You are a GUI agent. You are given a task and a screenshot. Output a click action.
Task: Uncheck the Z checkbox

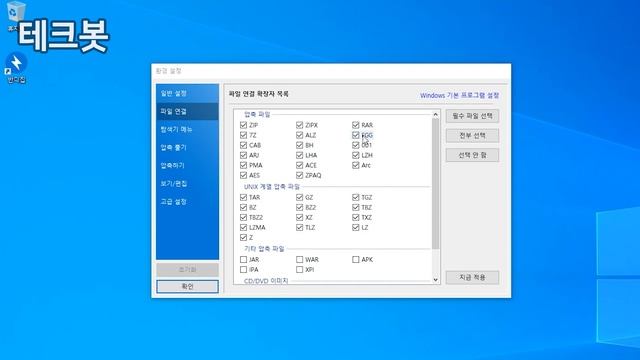(x=244, y=238)
